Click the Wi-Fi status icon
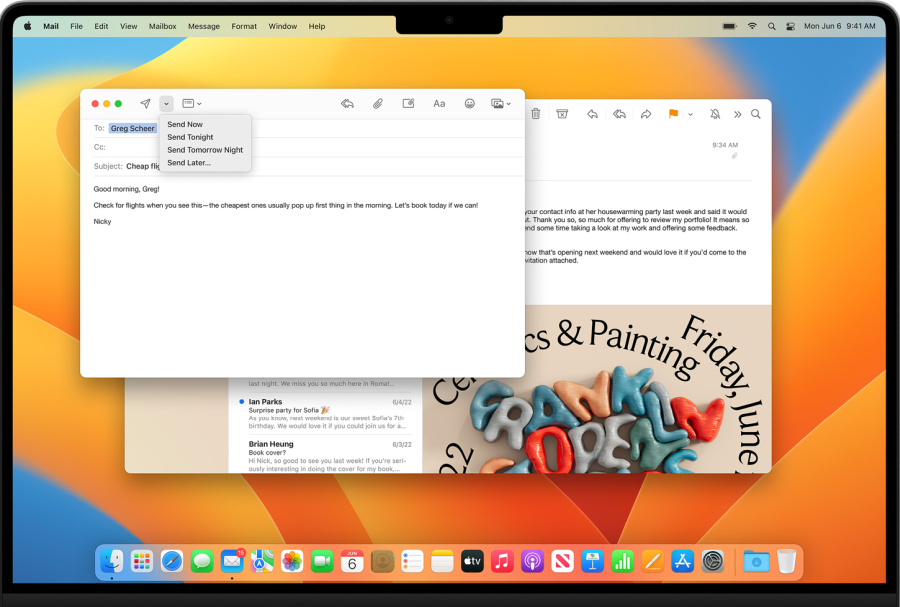The height and width of the screenshot is (607, 900). 752,26
